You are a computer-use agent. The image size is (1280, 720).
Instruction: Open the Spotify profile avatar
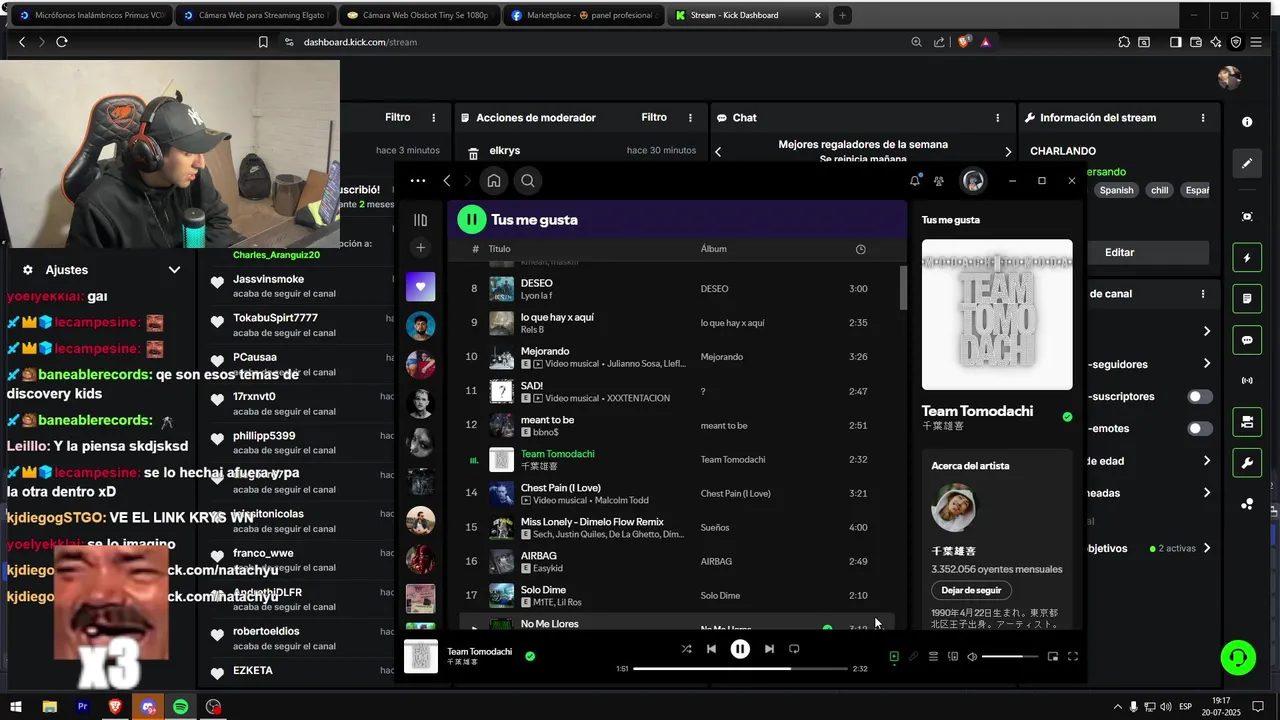click(x=973, y=181)
